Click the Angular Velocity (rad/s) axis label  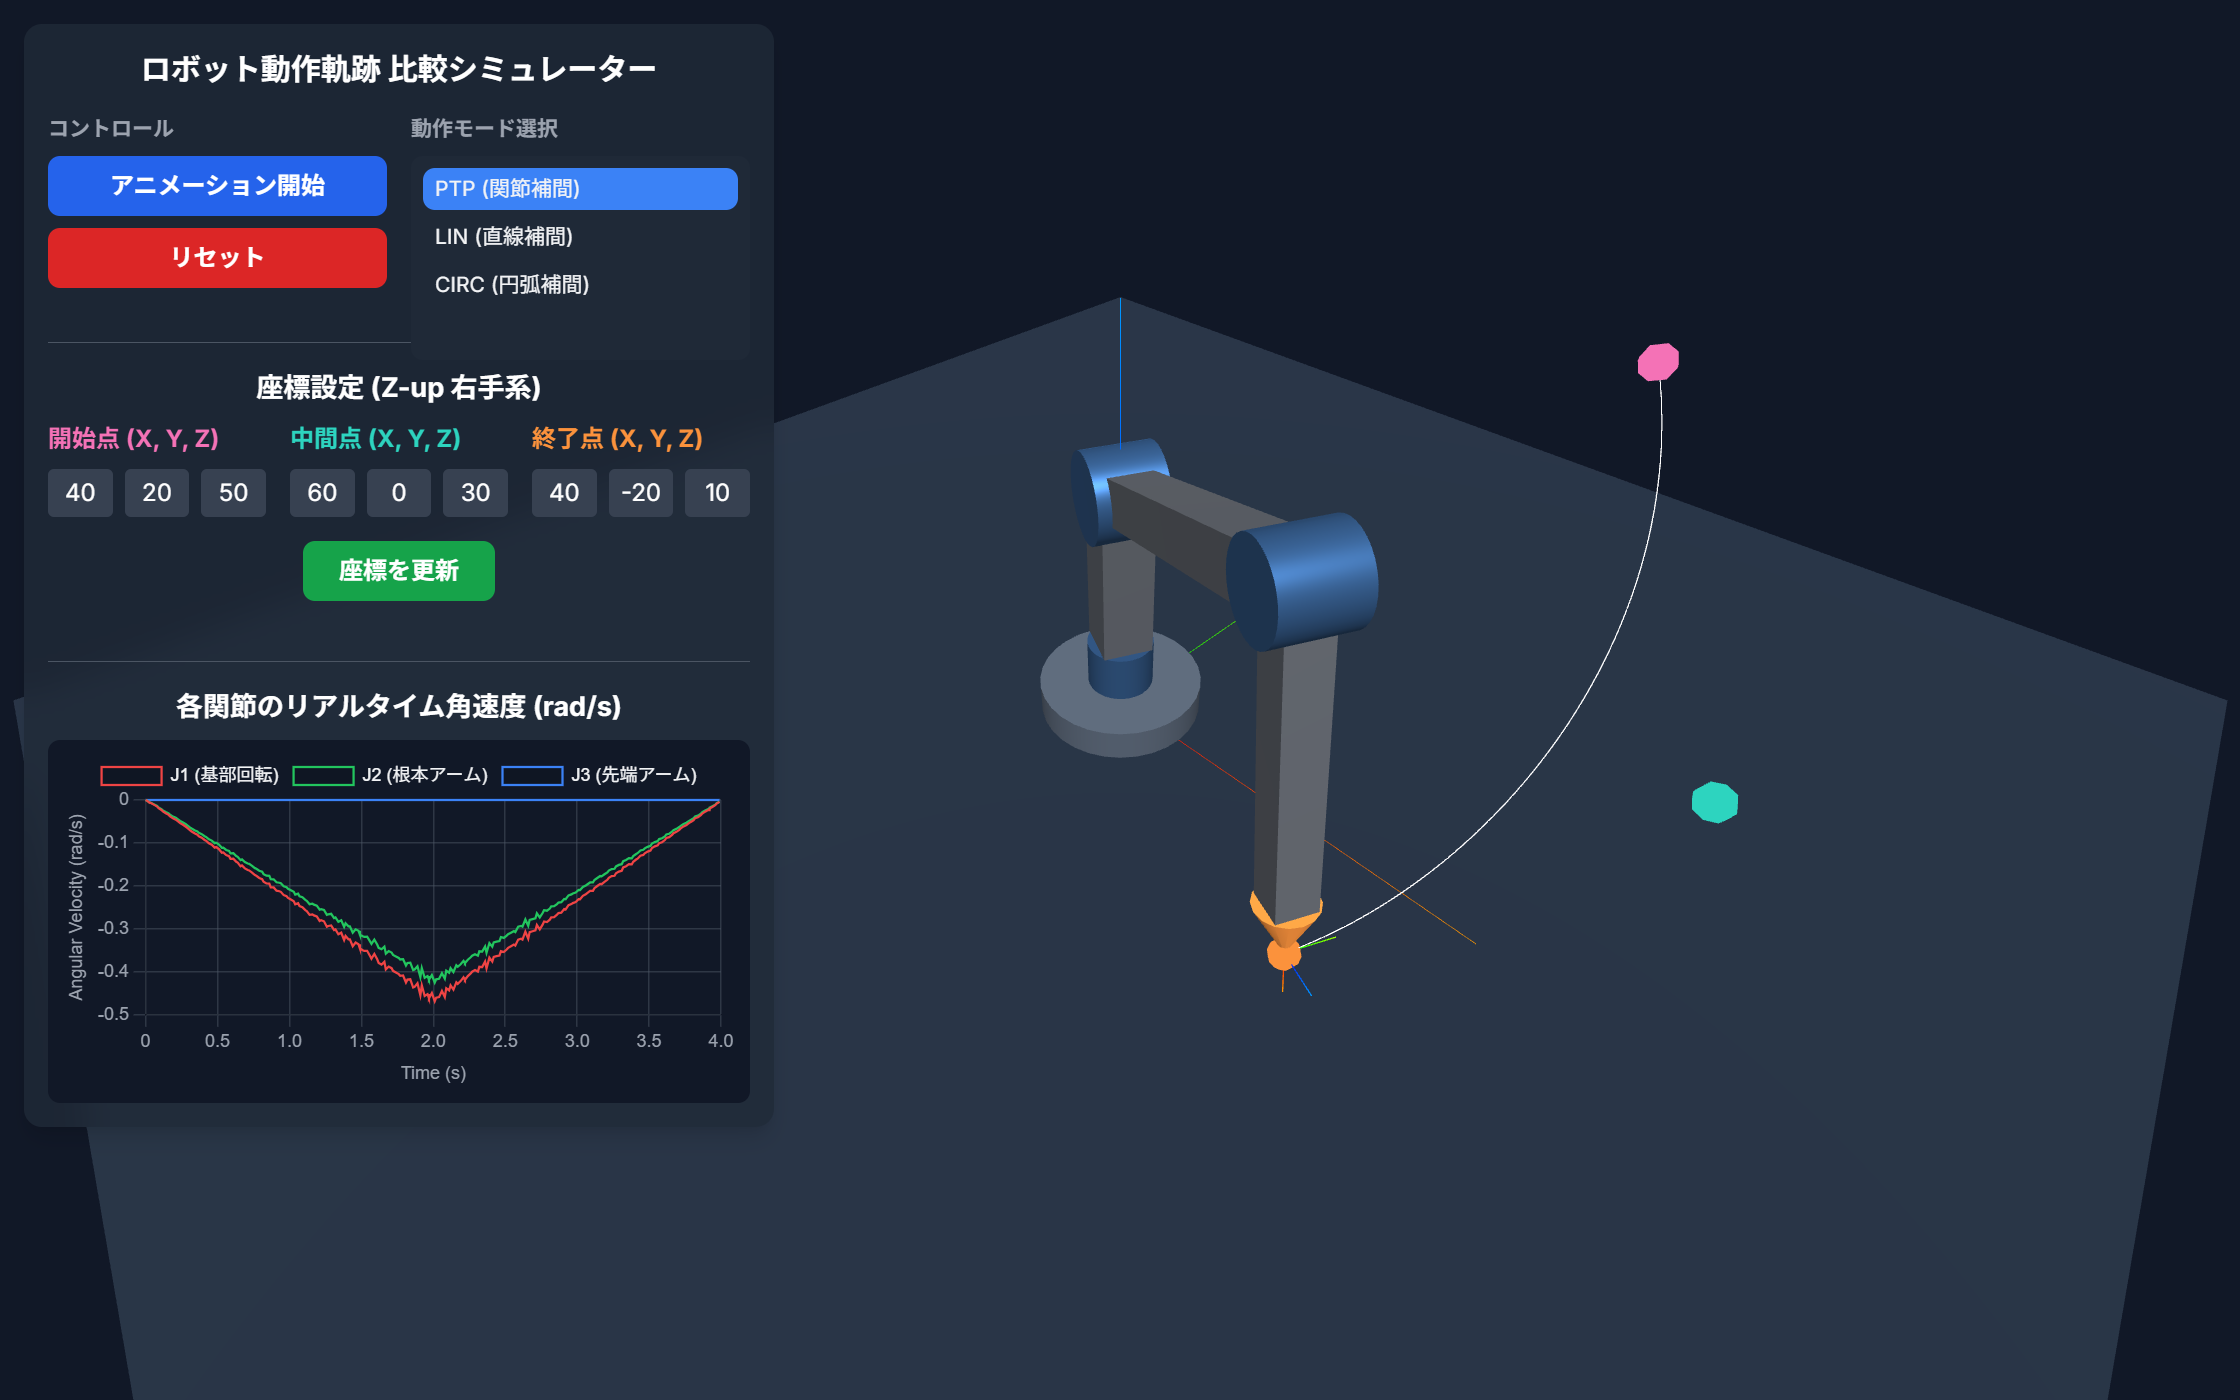[x=76, y=907]
